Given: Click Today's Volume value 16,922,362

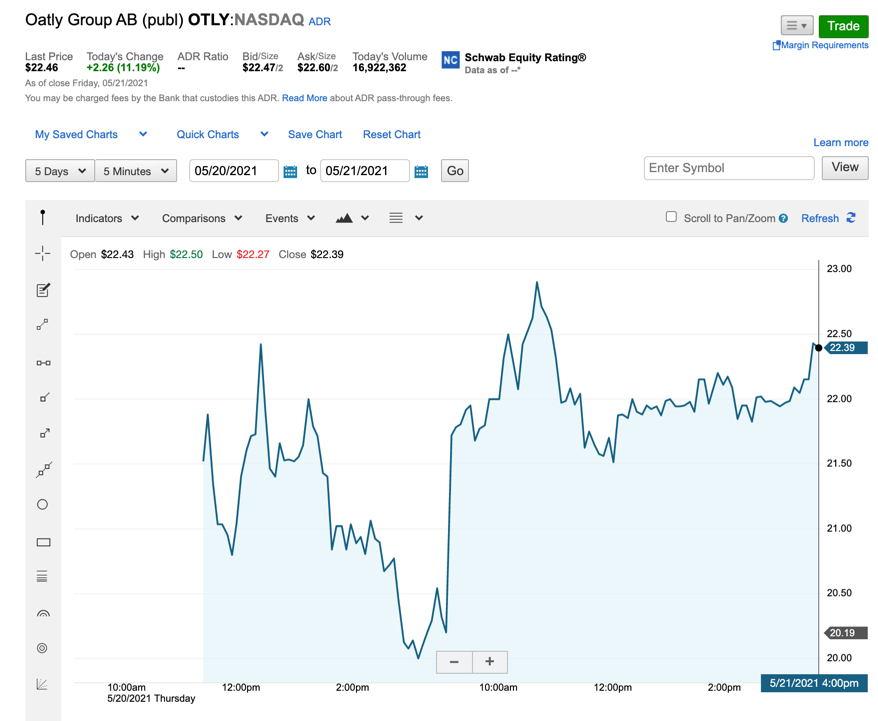Looking at the screenshot, I should pos(379,68).
